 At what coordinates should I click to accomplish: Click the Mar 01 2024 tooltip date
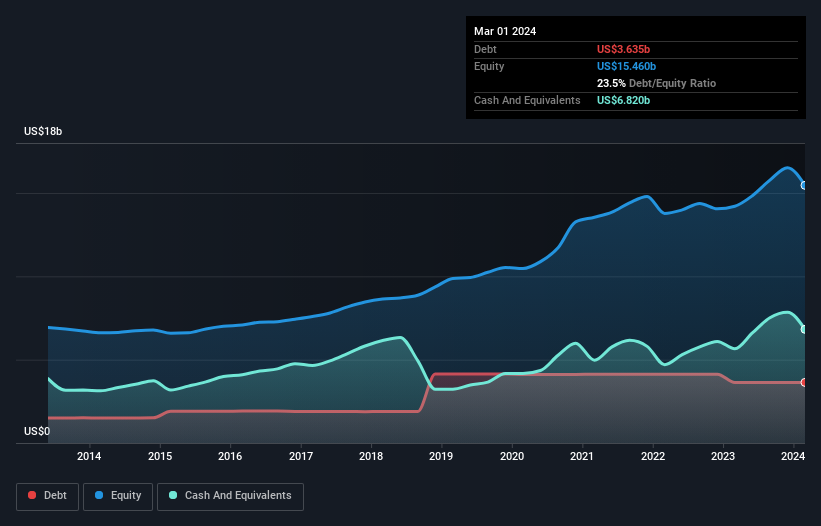point(505,31)
